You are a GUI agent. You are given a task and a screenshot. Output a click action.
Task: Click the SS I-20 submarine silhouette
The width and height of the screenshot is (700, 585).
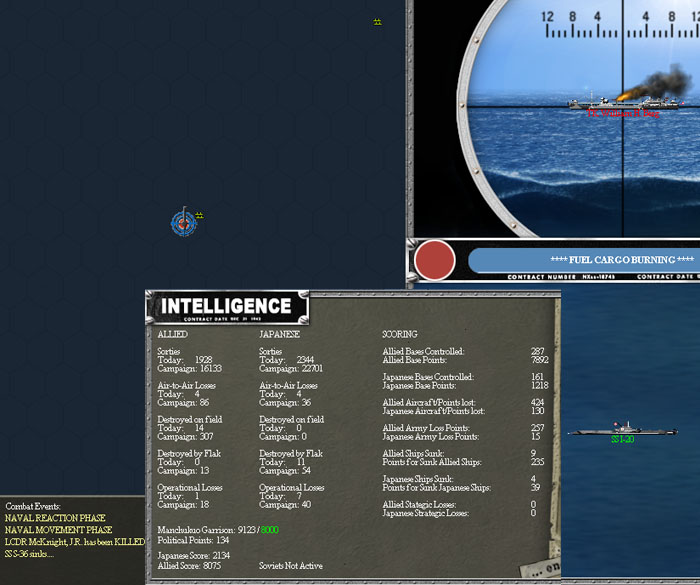click(x=623, y=430)
